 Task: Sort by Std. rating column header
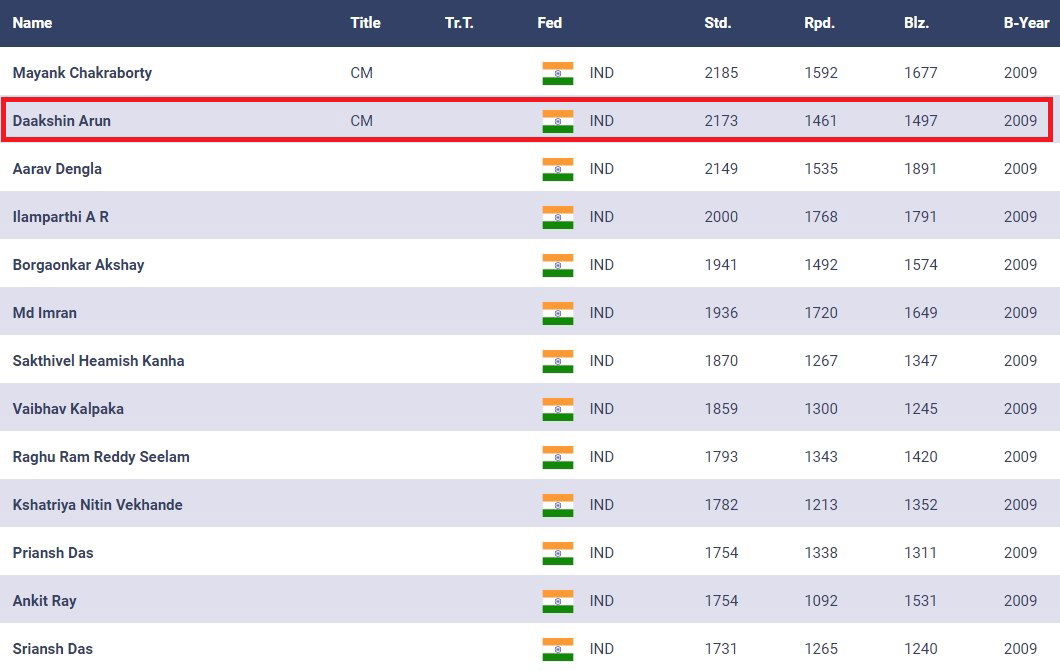(717, 23)
